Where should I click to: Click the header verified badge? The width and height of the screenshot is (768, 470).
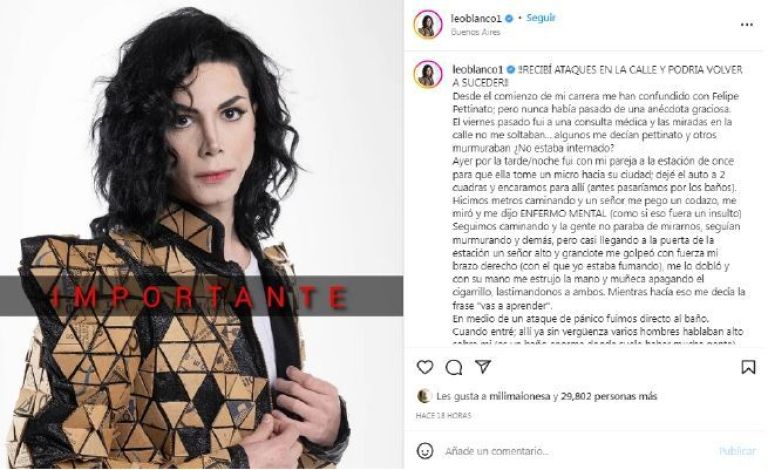pyautogui.click(x=509, y=19)
